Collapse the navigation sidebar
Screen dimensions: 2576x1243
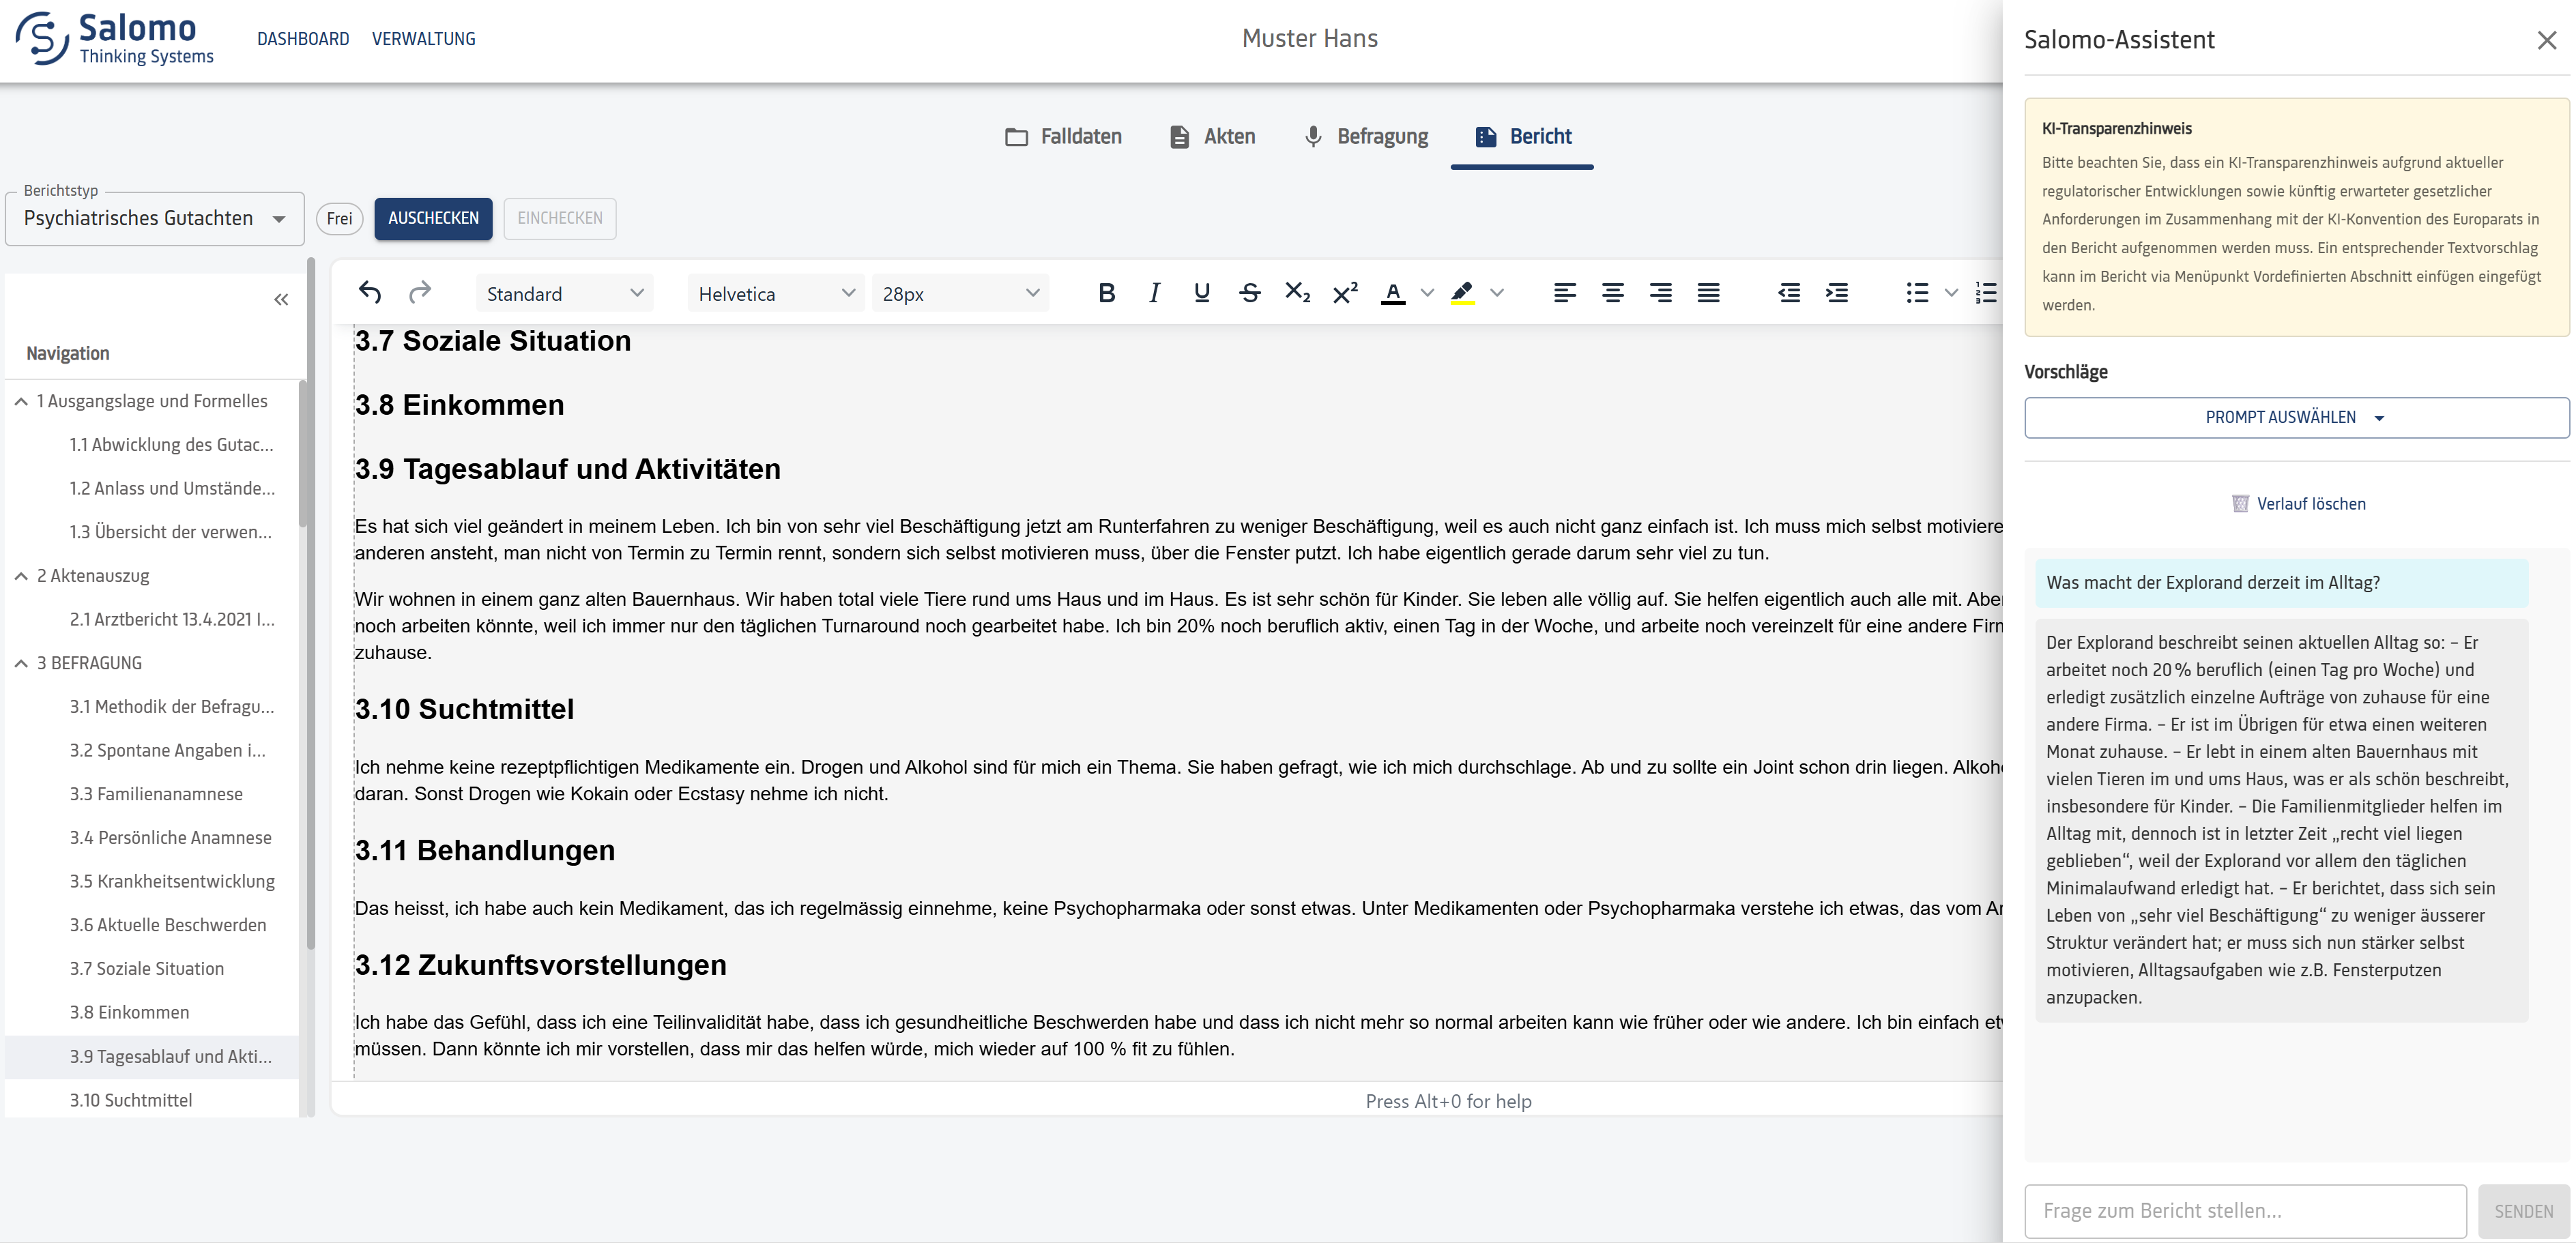[281, 299]
